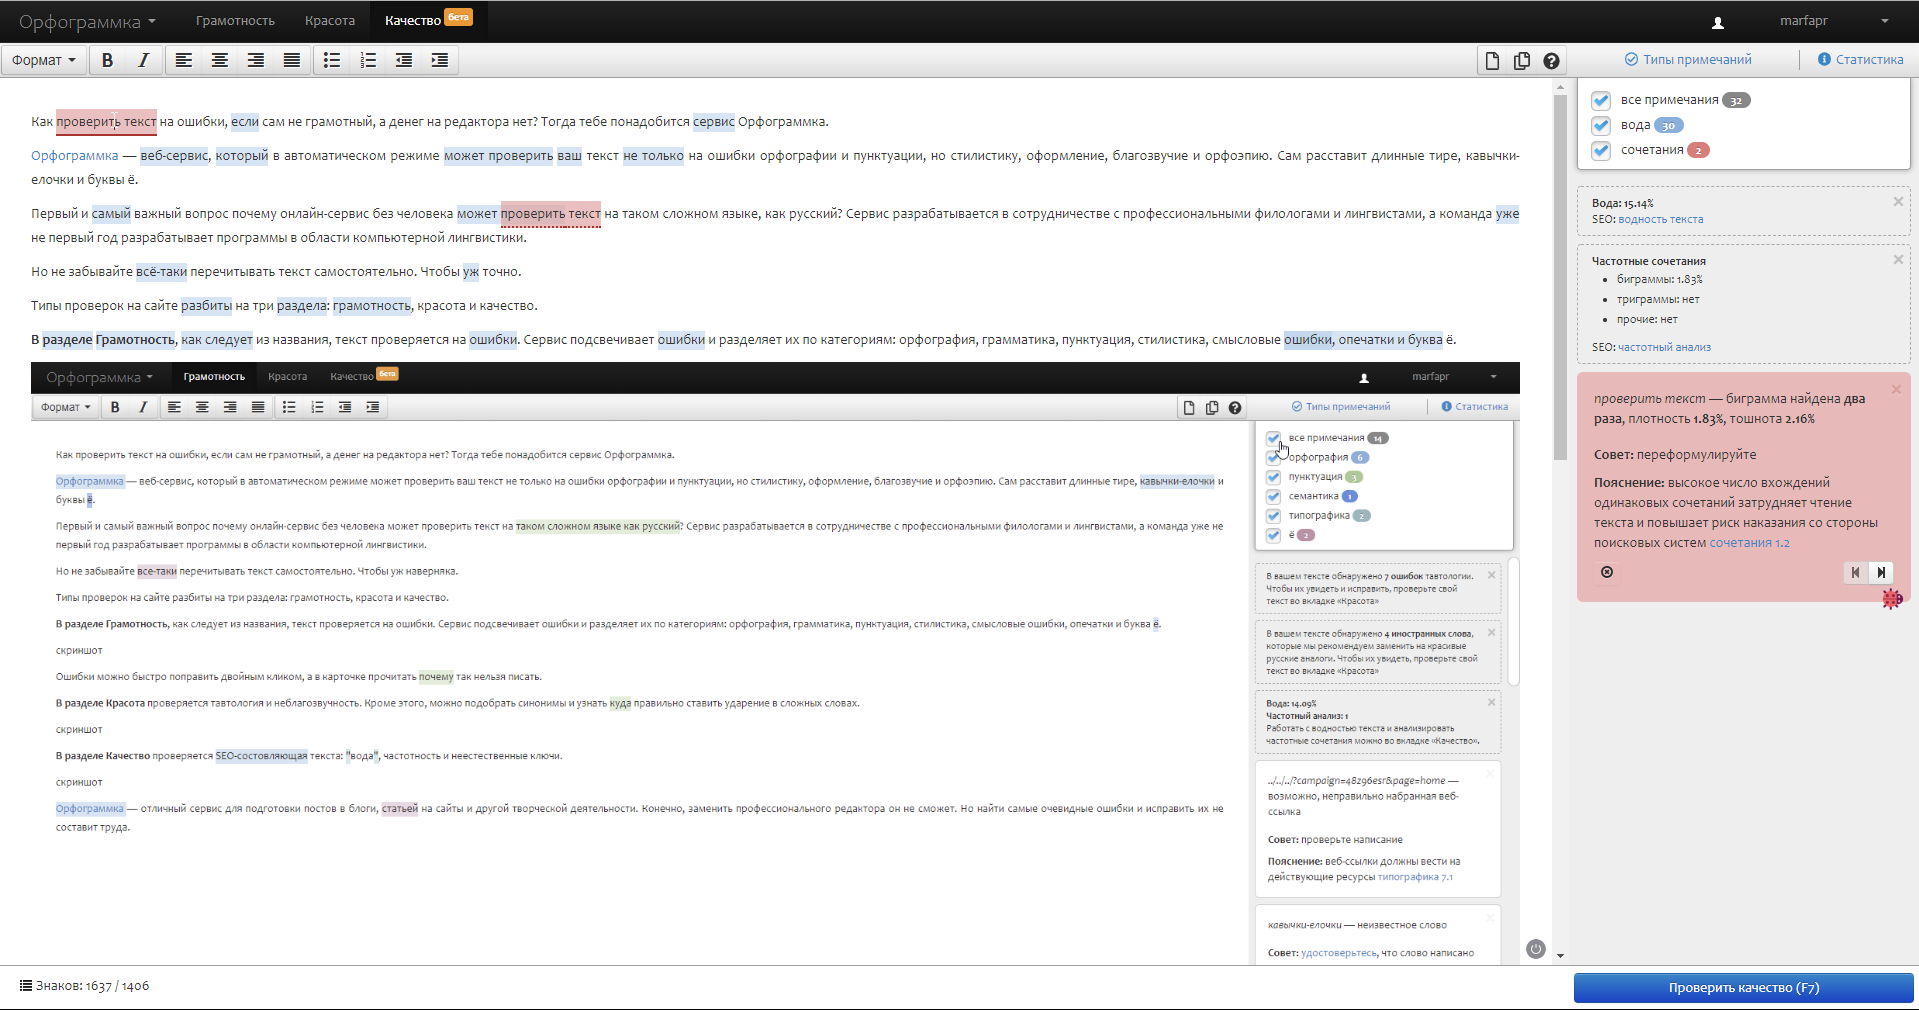Screen dimensions: 1919x1010
Task: Click the round power icon near the scrollbar
Action: [1536, 949]
